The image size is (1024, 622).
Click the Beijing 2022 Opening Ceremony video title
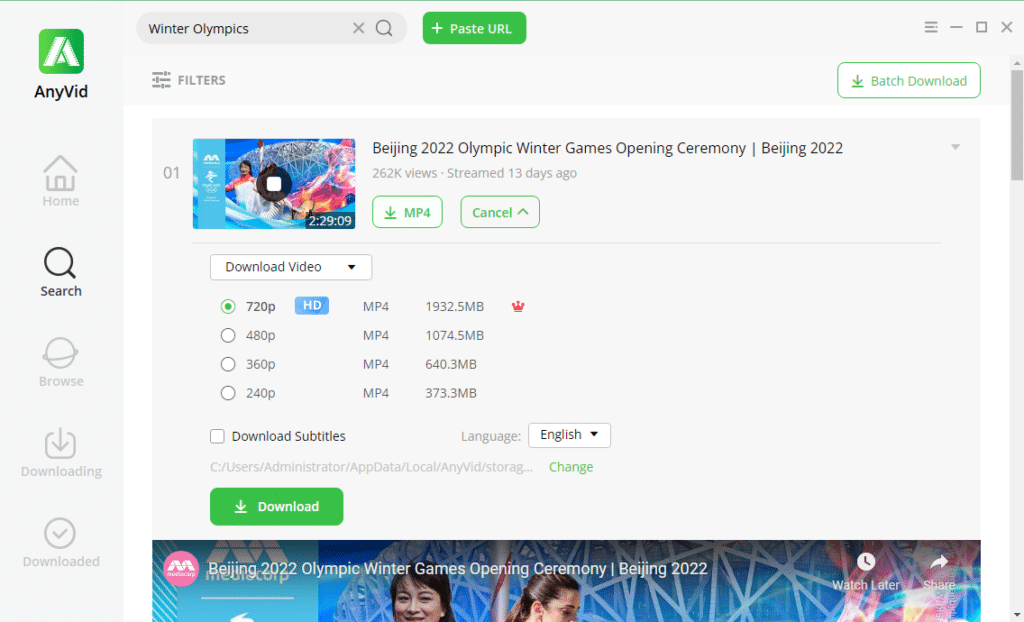607,148
